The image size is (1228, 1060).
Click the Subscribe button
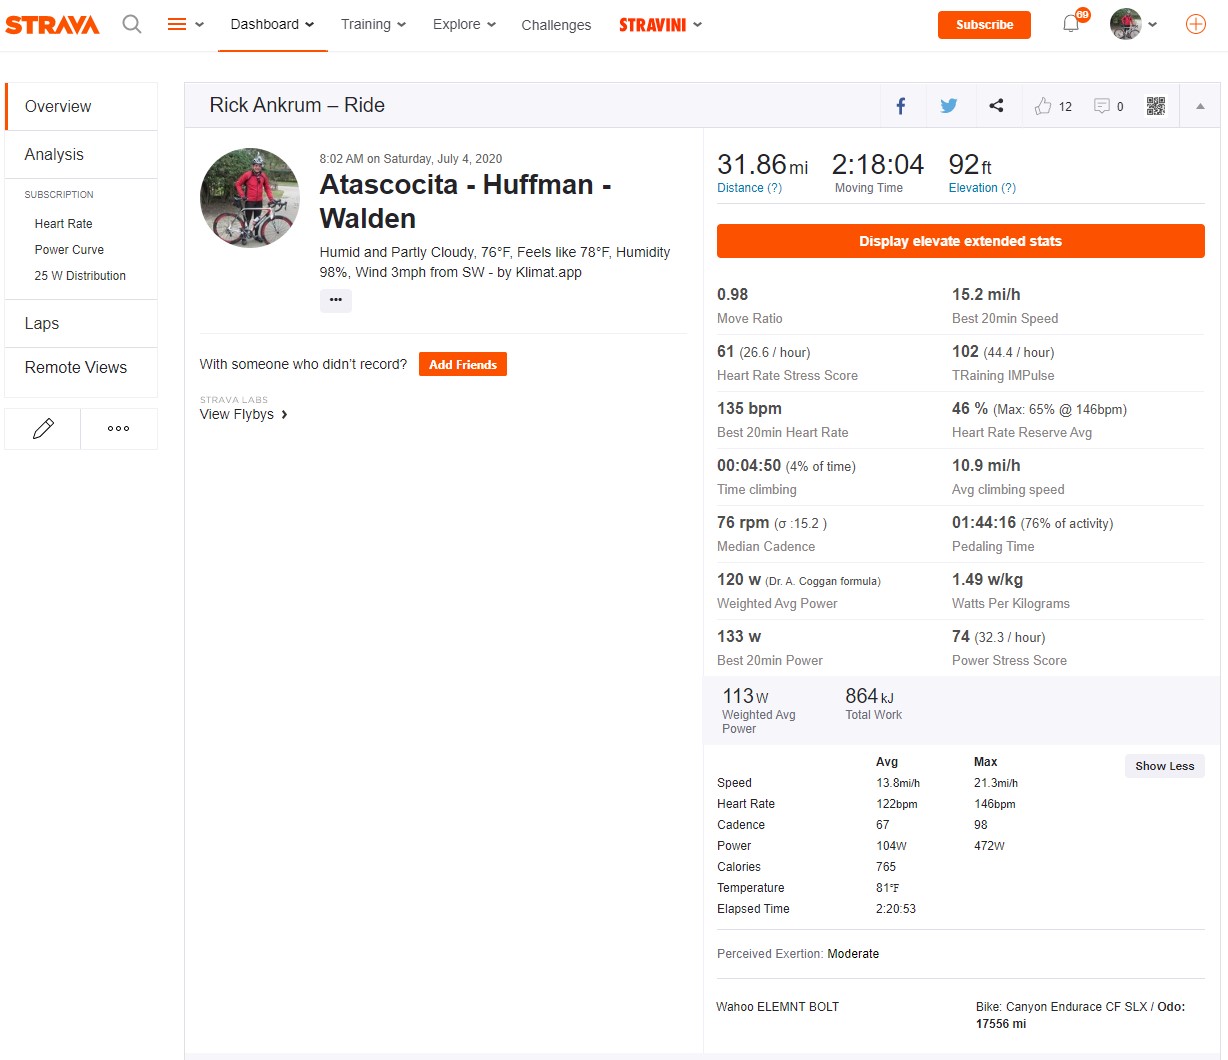(984, 25)
